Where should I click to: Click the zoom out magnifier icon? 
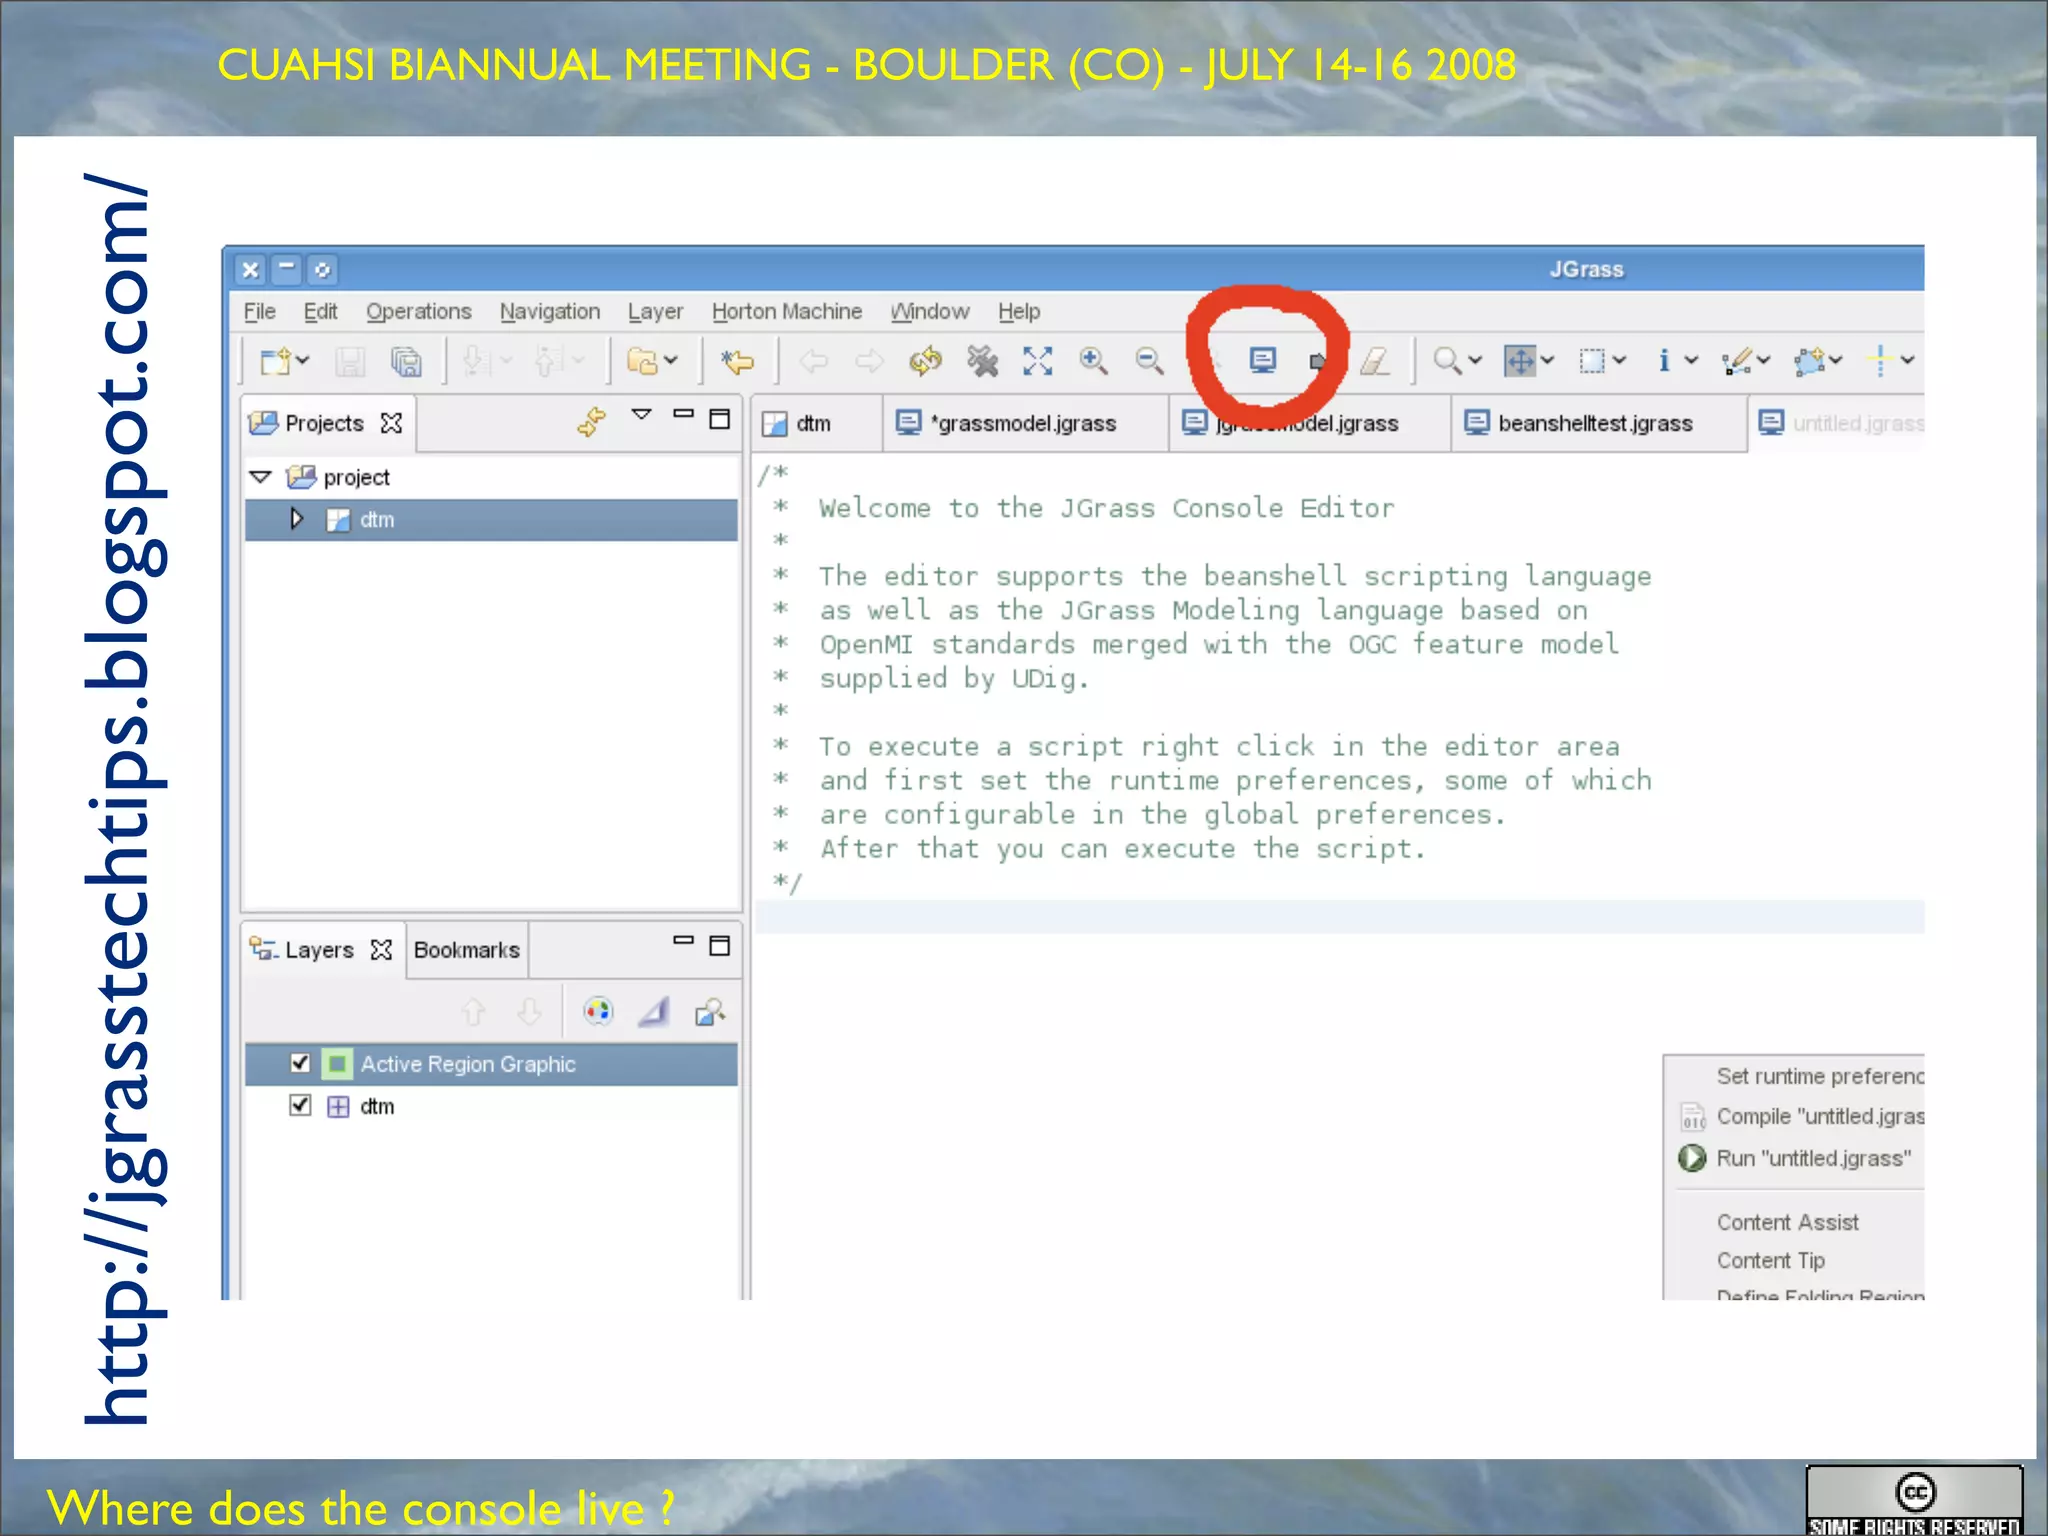tap(1149, 361)
